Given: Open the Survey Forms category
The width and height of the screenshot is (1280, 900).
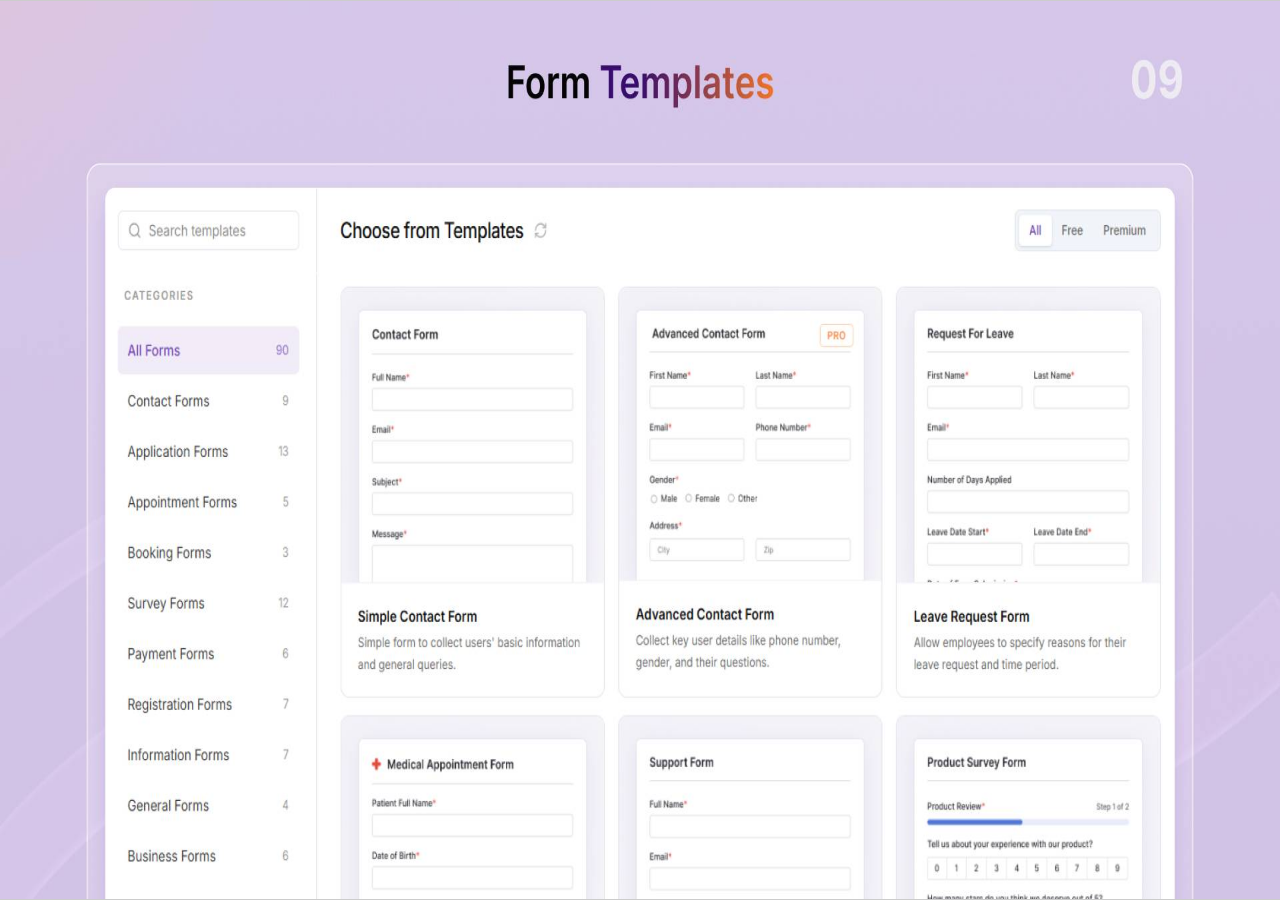Looking at the screenshot, I should pos(208,603).
